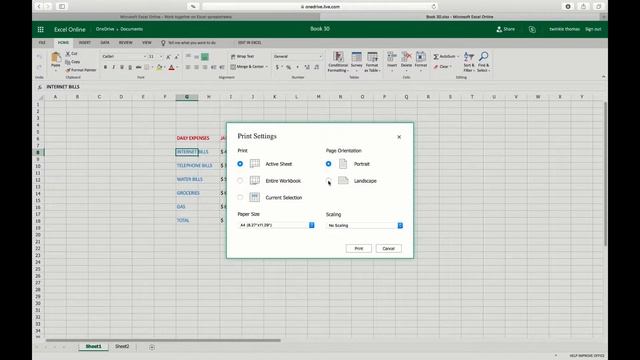Pick the Font Color swatch

coord(172,67)
